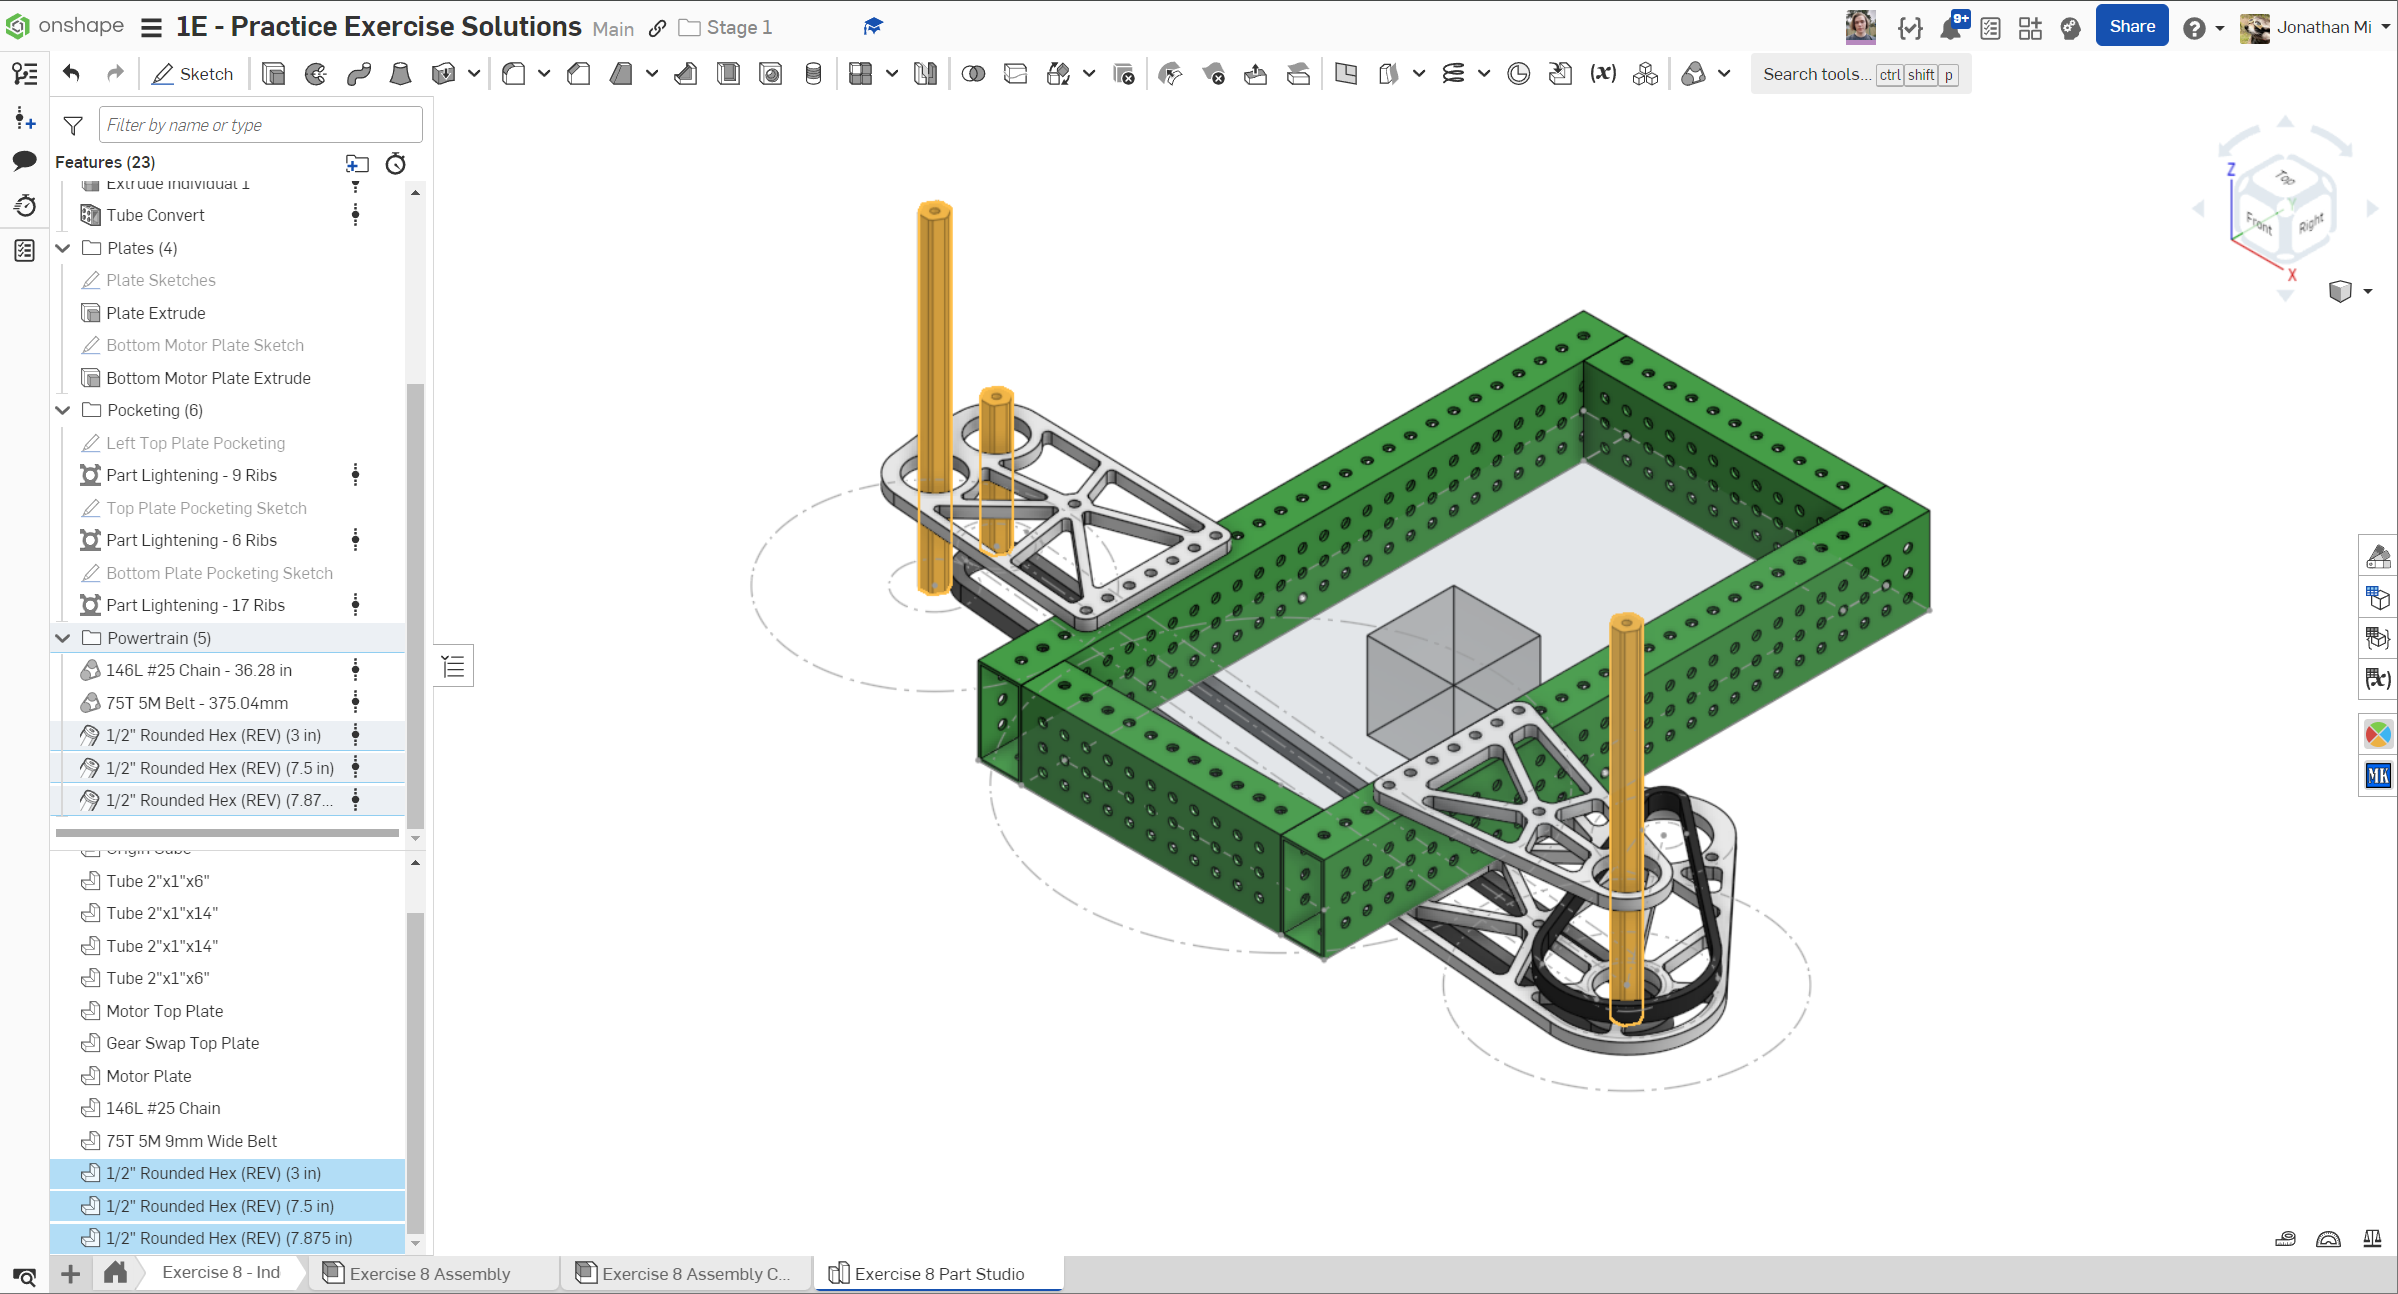Viewport: 2398px width, 1294px height.
Task: Toggle the feature list panel icon
Action: (453, 667)
